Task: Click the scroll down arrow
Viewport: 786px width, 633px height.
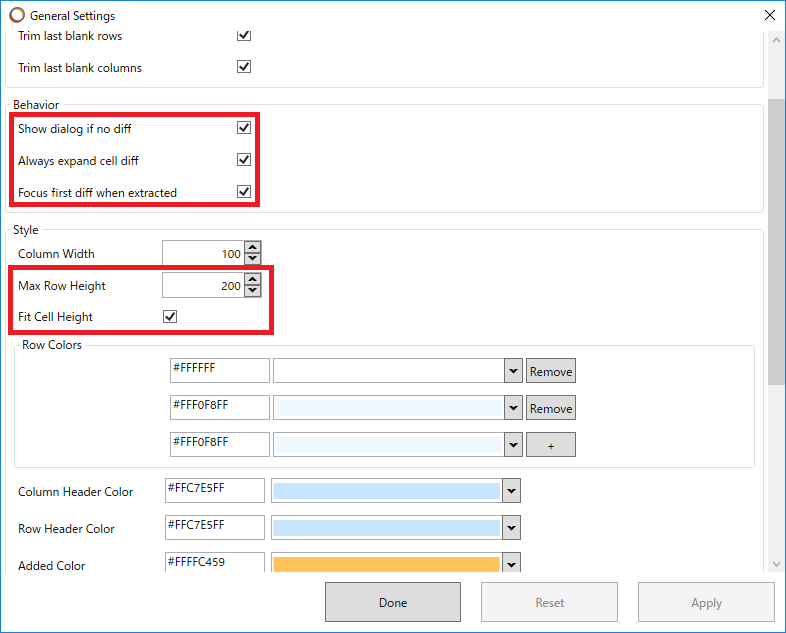Action: [776, 564]
